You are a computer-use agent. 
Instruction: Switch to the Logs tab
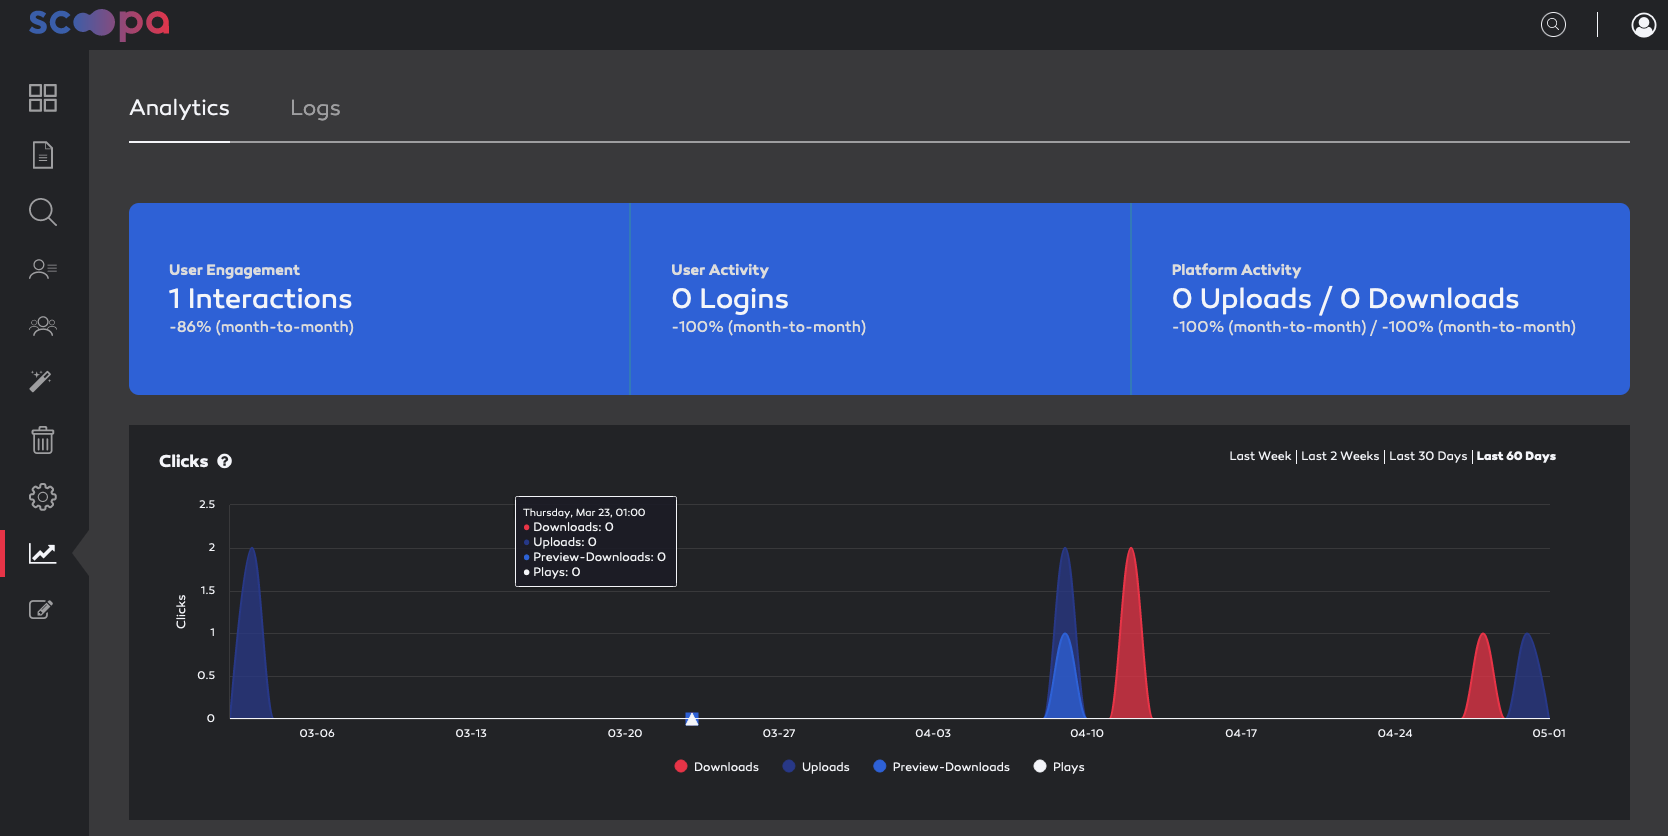315,108
